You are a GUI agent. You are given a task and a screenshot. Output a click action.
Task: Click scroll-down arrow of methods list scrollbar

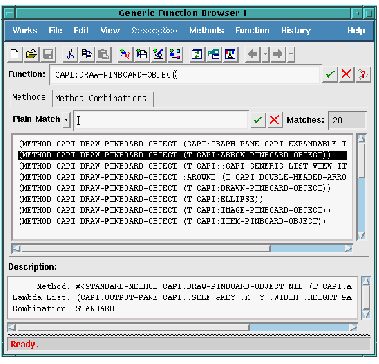click(x=361, y=236)
